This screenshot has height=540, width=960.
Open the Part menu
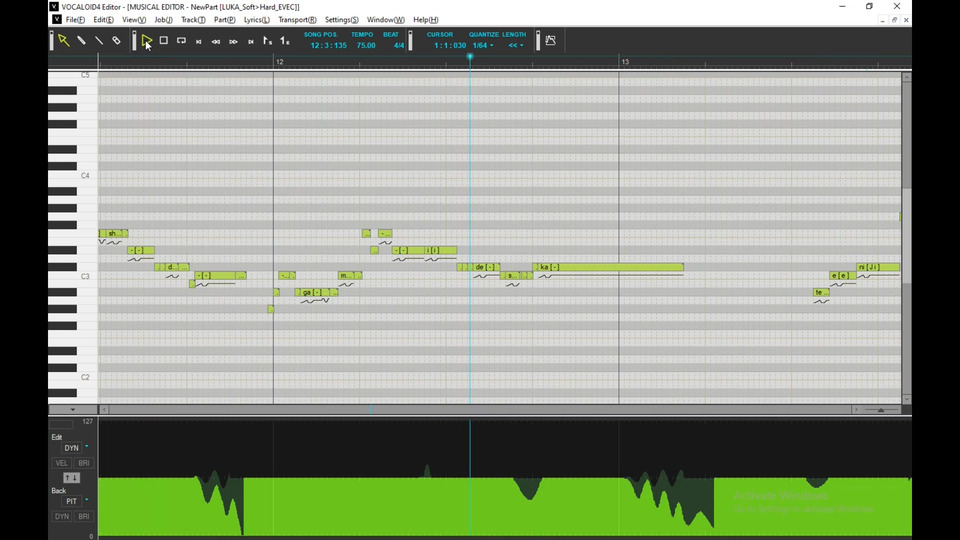[x=224, y=20]
